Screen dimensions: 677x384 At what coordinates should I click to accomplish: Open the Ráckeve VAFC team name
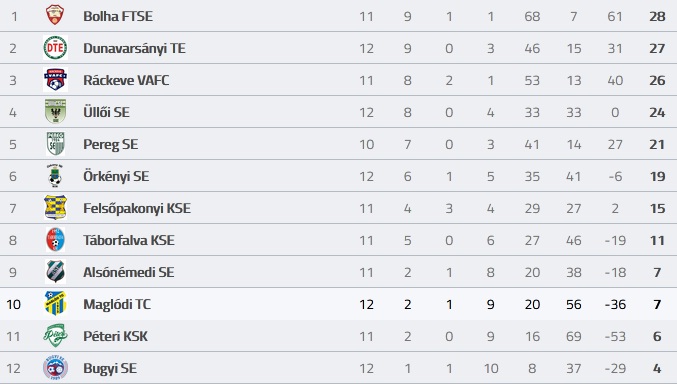click(x=126, y=80)
